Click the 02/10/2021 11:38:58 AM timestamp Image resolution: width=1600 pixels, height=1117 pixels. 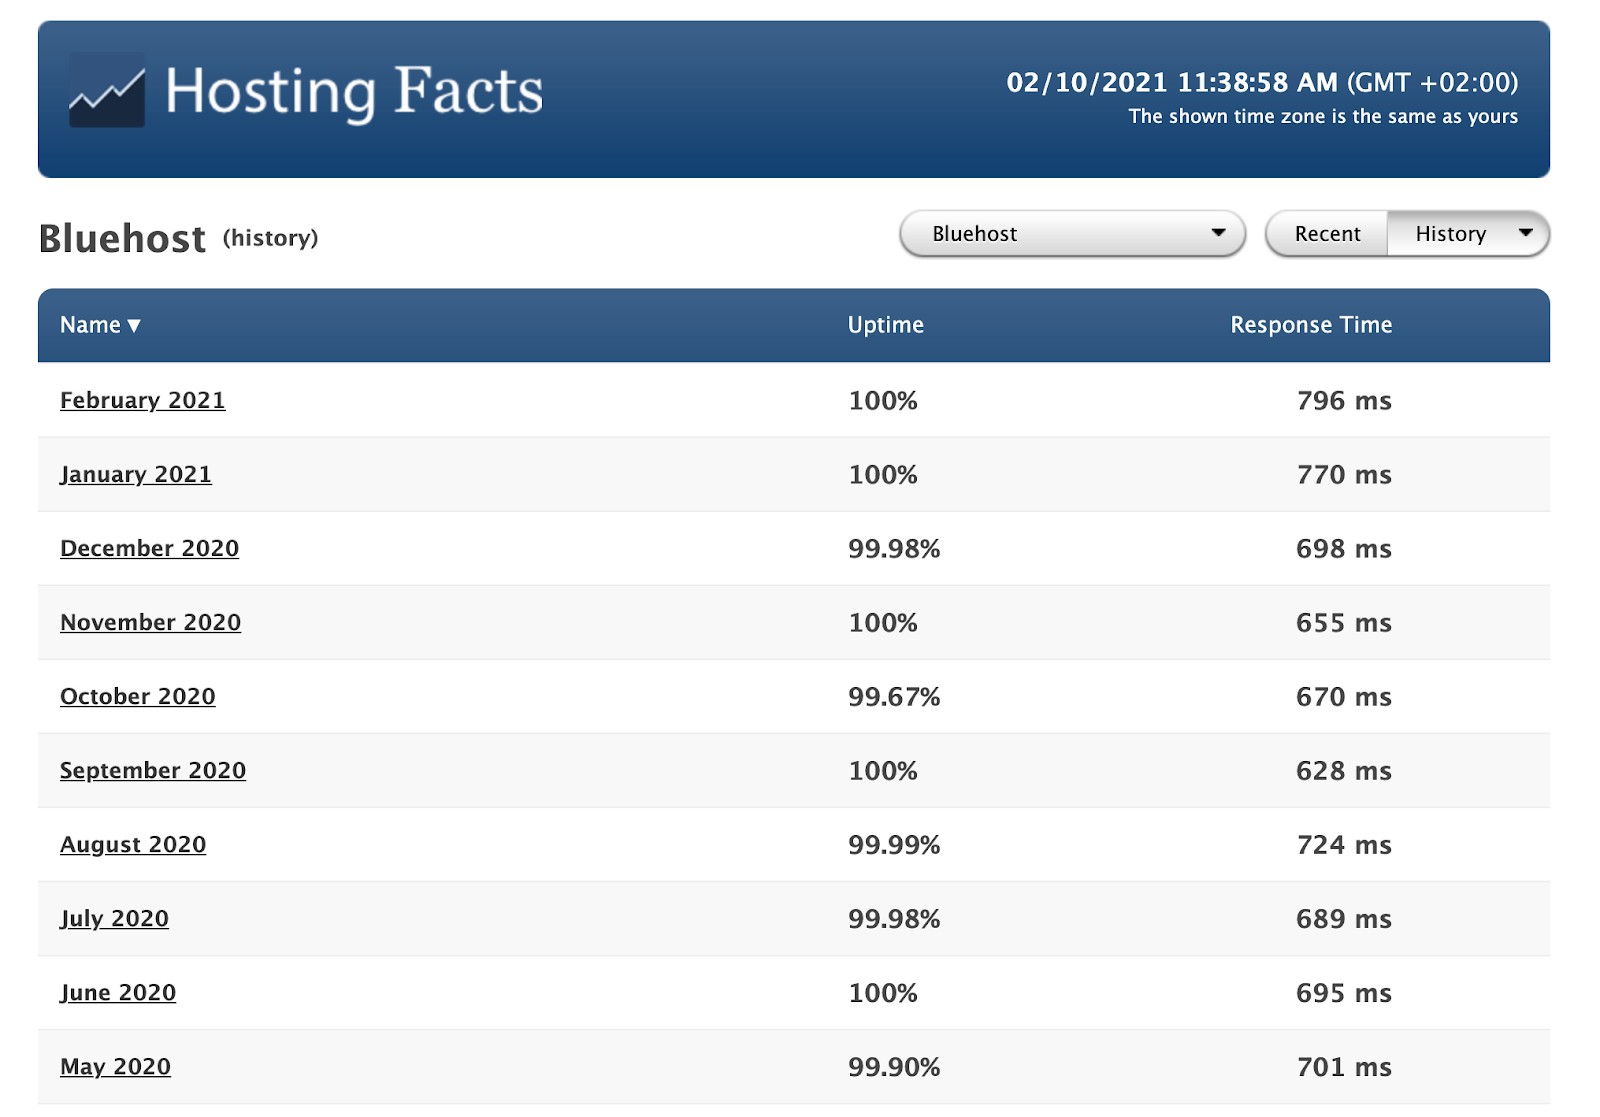click(x=1172, y=82)
